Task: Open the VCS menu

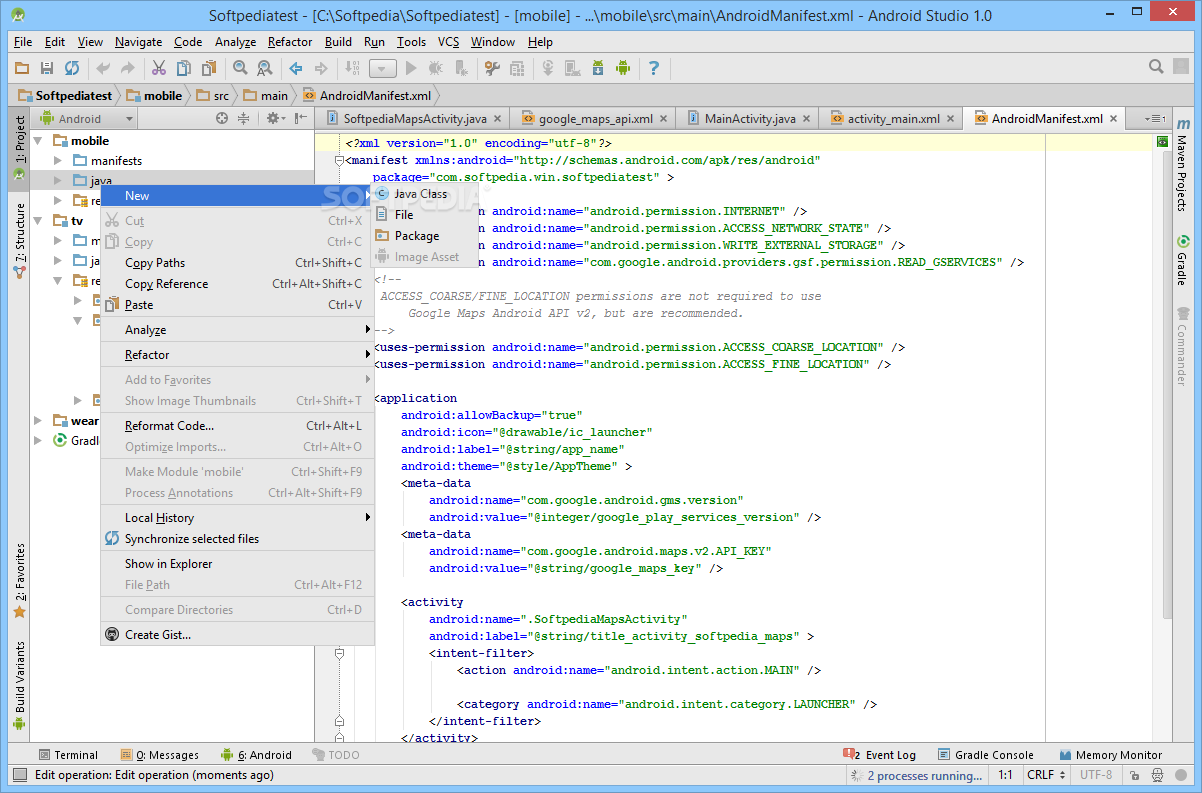Action: (449, 42)
